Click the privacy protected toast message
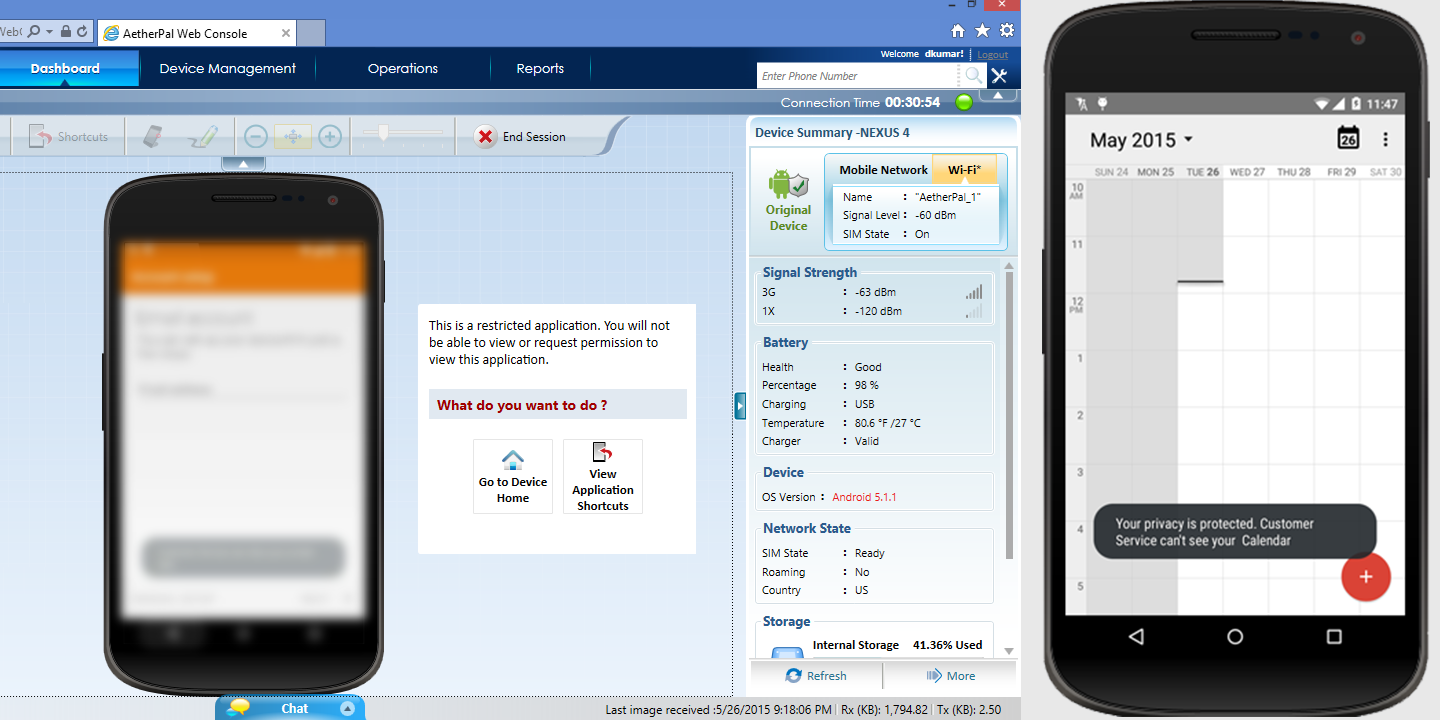Viewport: 1440px width, 720px height. click(x=1234, y=532)
